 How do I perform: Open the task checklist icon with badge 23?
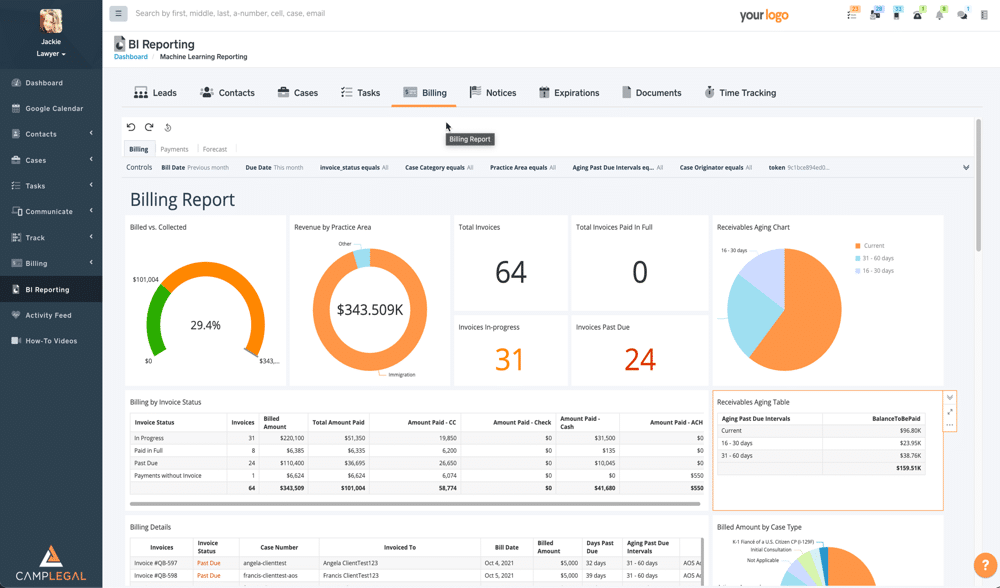pos(851,15)
